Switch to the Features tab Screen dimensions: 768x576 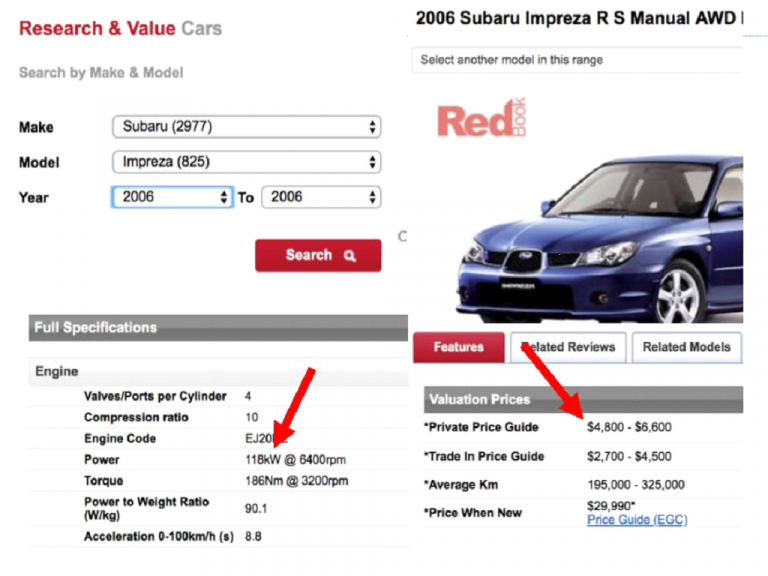458,347
